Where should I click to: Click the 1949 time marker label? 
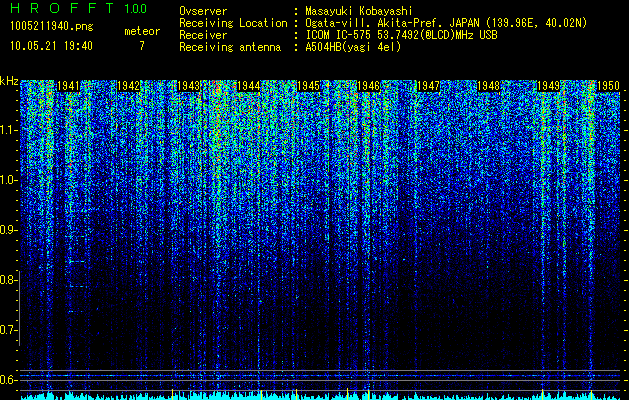pos(548,86)
